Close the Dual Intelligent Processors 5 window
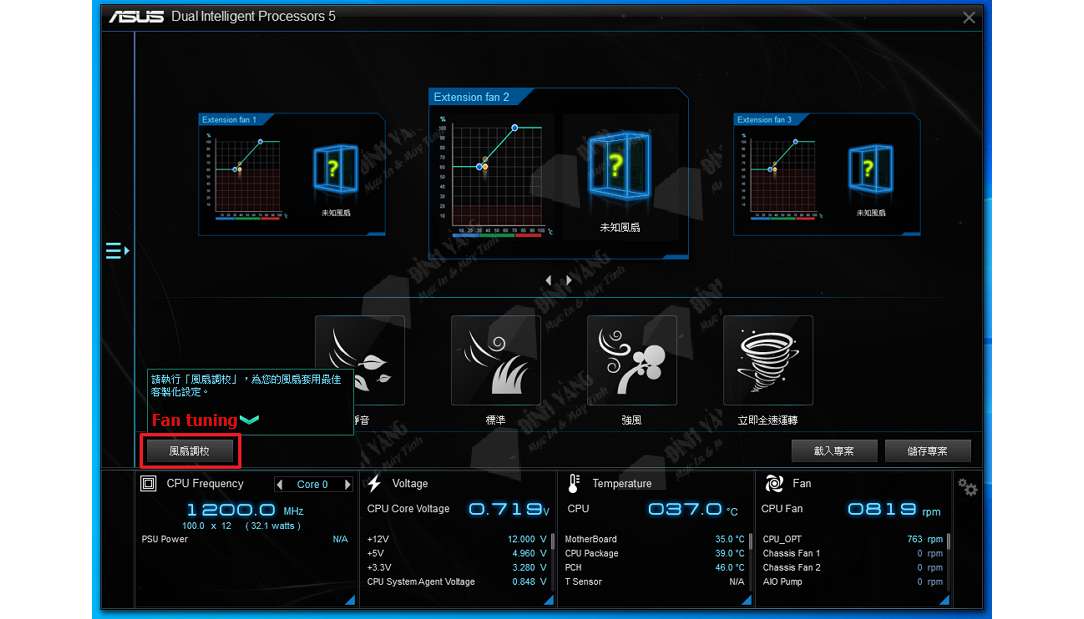 coord(969,18)
